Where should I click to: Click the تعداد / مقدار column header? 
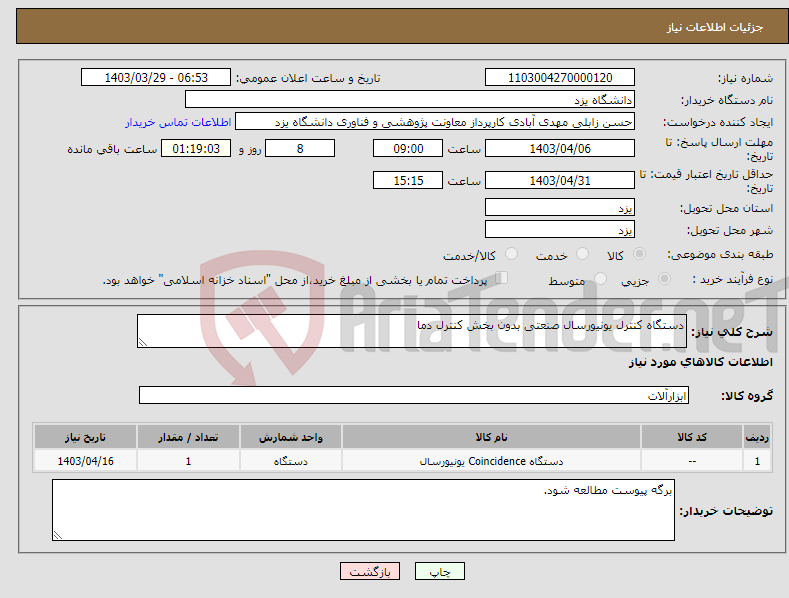coord(188,437)
